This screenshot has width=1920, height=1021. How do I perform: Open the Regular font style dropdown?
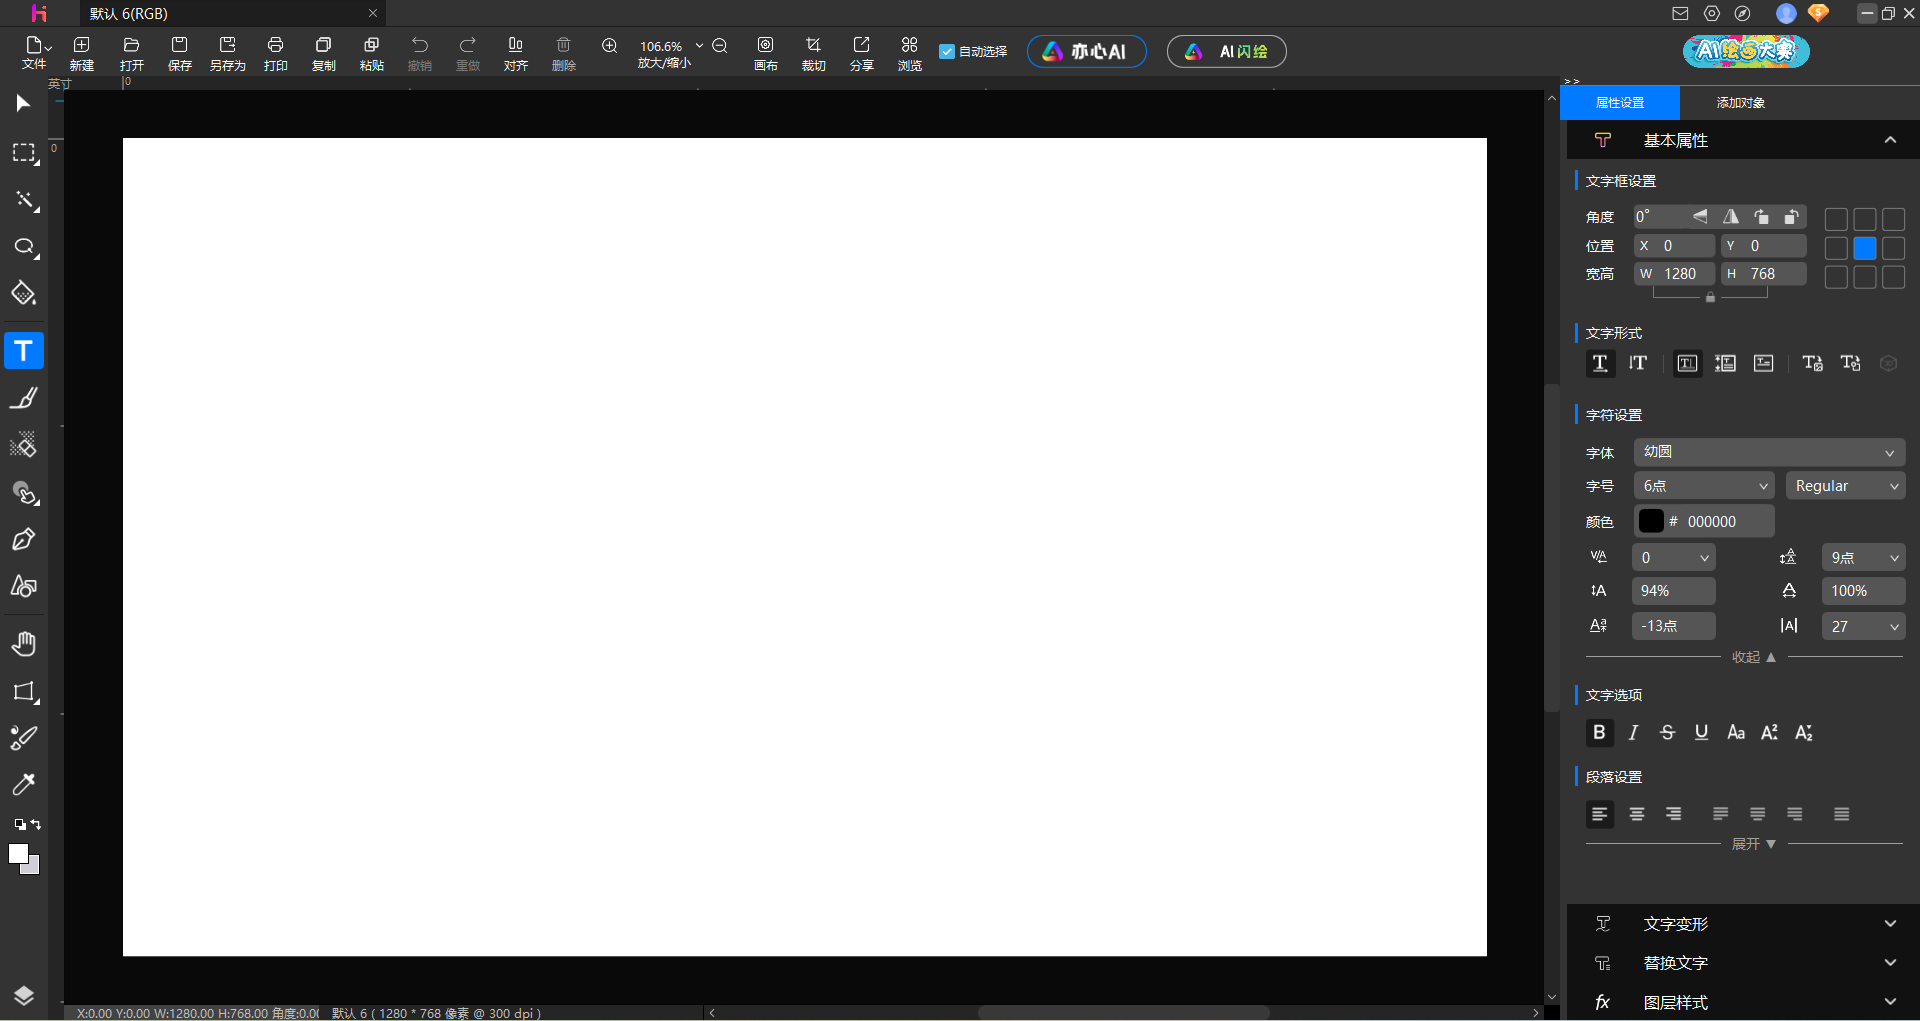(1845, 486)
